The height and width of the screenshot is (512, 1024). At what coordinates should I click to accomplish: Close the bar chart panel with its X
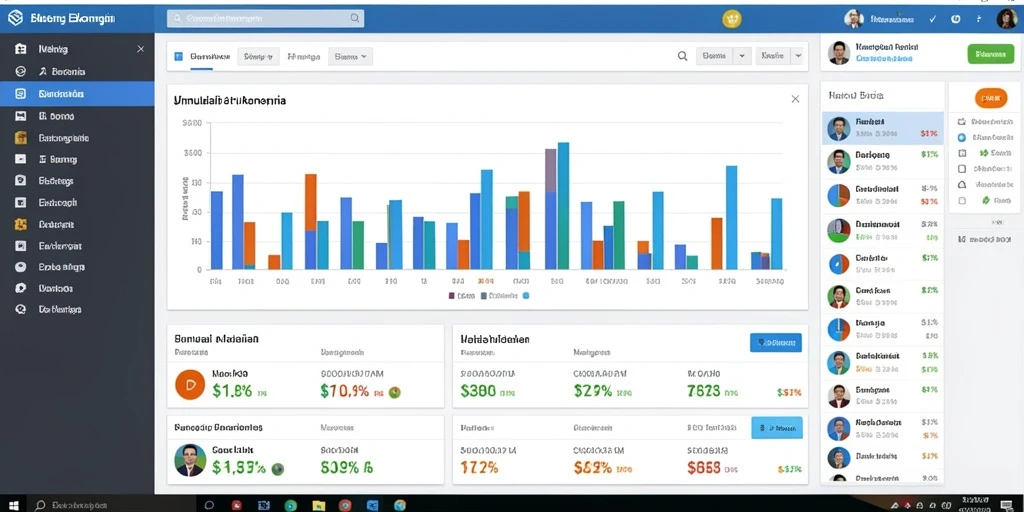[795, 99]
